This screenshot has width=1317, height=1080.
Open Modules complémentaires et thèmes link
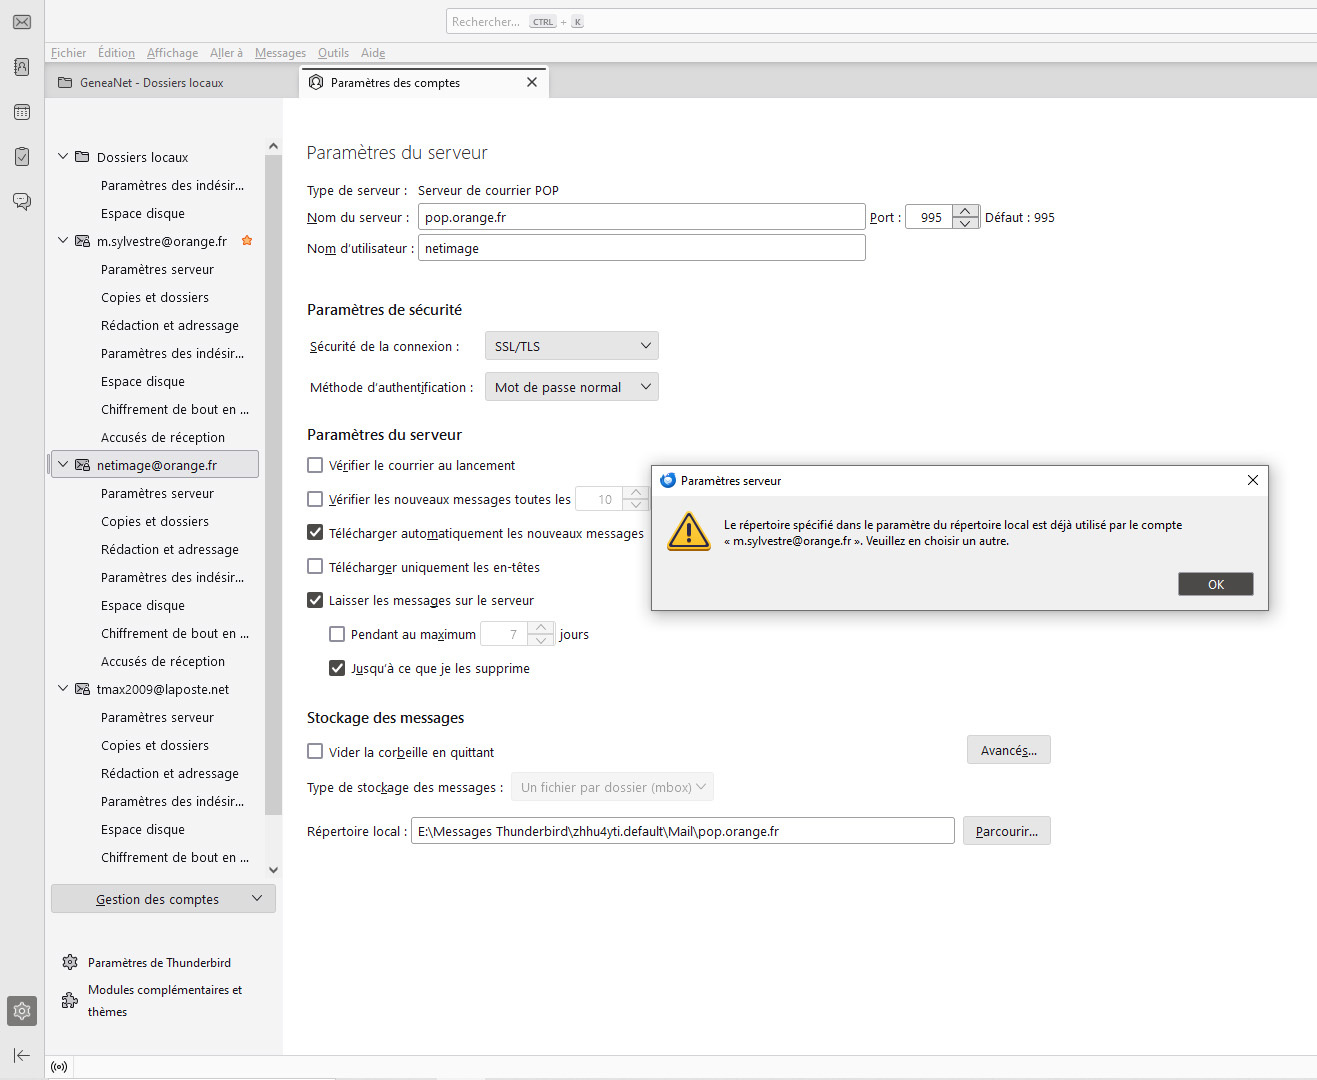[165, 1000]
